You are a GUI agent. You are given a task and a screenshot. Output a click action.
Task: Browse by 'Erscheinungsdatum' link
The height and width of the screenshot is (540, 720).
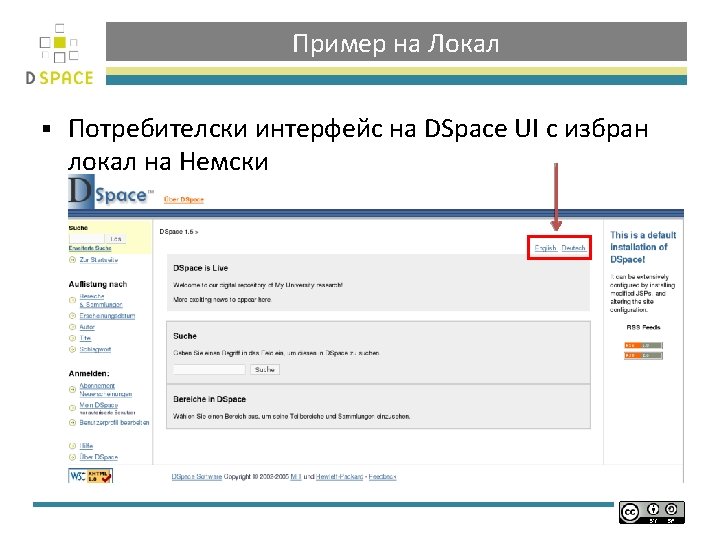pos(107,316)
